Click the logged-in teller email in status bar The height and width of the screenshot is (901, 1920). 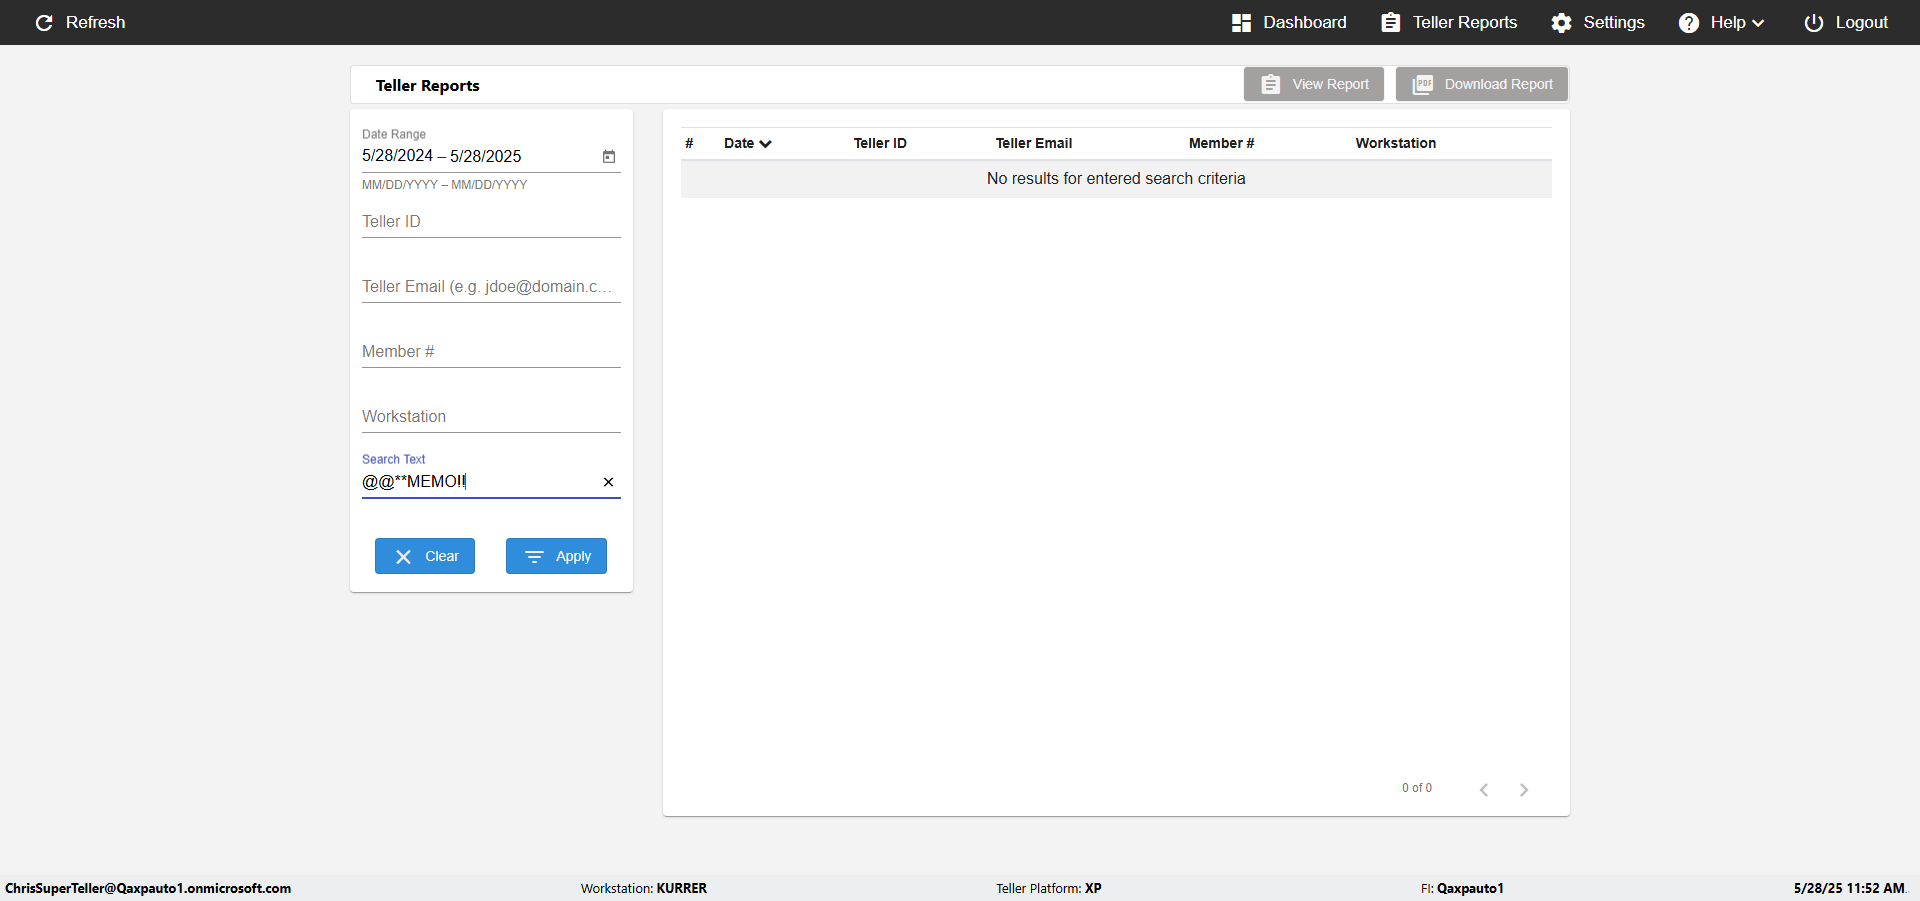148,888
